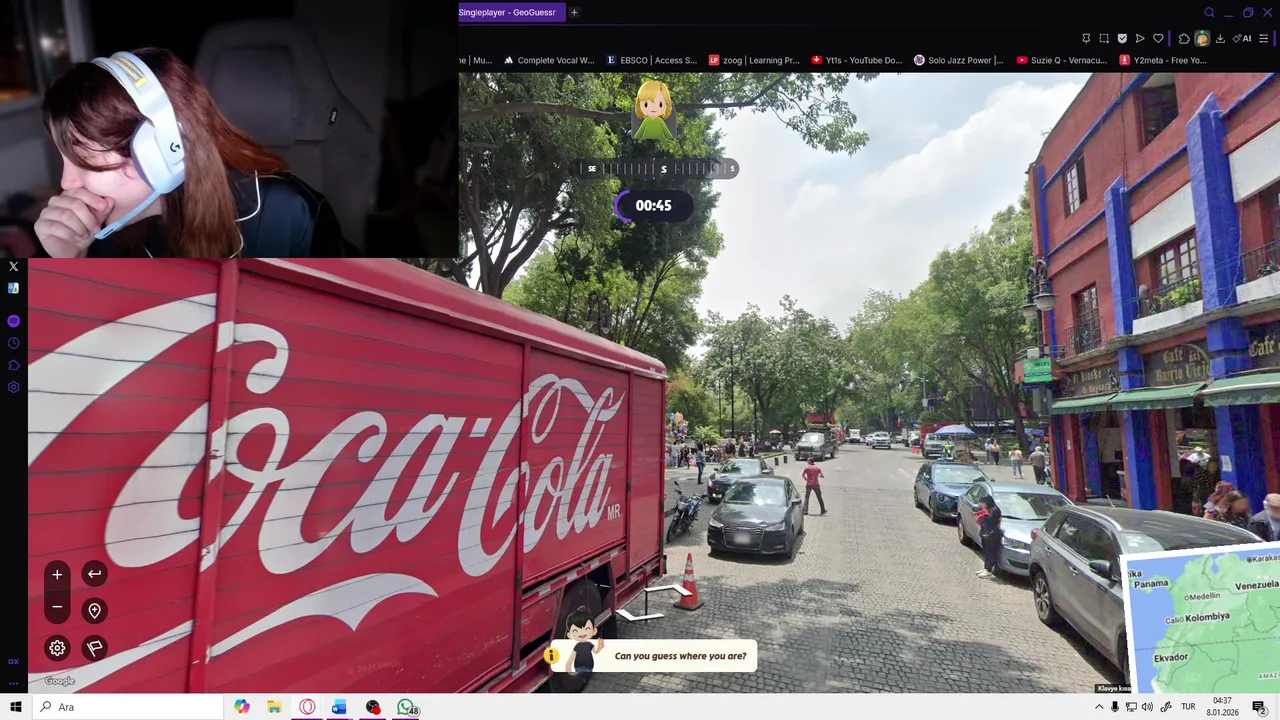The height and width of the screenshot is (720, 1280).
Task: Open downloads arrow toolbar icon
Action: pos(1220,38)
